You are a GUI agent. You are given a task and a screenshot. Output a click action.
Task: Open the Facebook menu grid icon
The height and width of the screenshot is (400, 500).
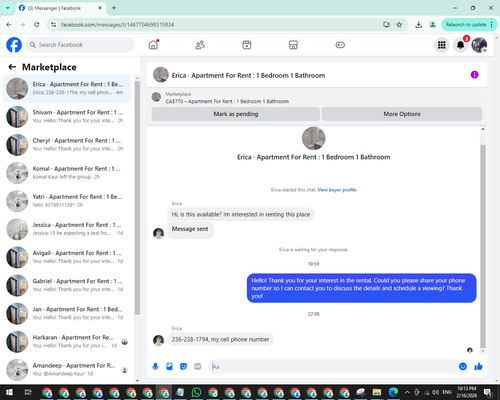pyautogui.click(x=442, y=45)
